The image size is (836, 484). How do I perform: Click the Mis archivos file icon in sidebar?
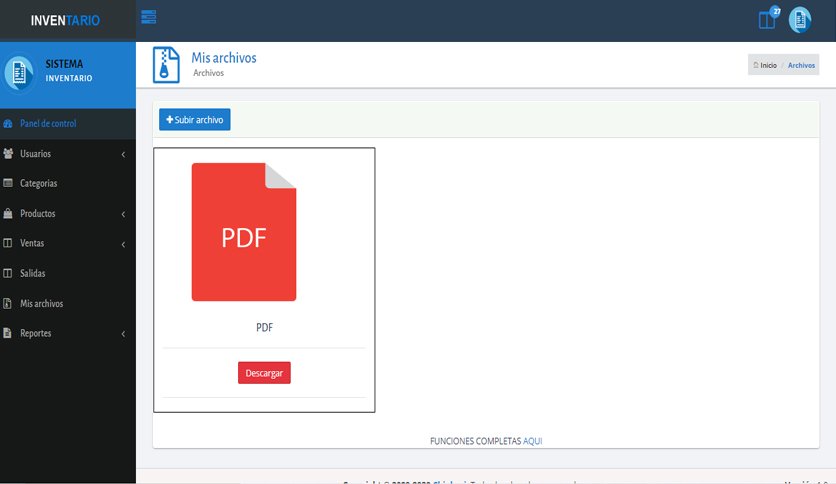pos(7,303)
